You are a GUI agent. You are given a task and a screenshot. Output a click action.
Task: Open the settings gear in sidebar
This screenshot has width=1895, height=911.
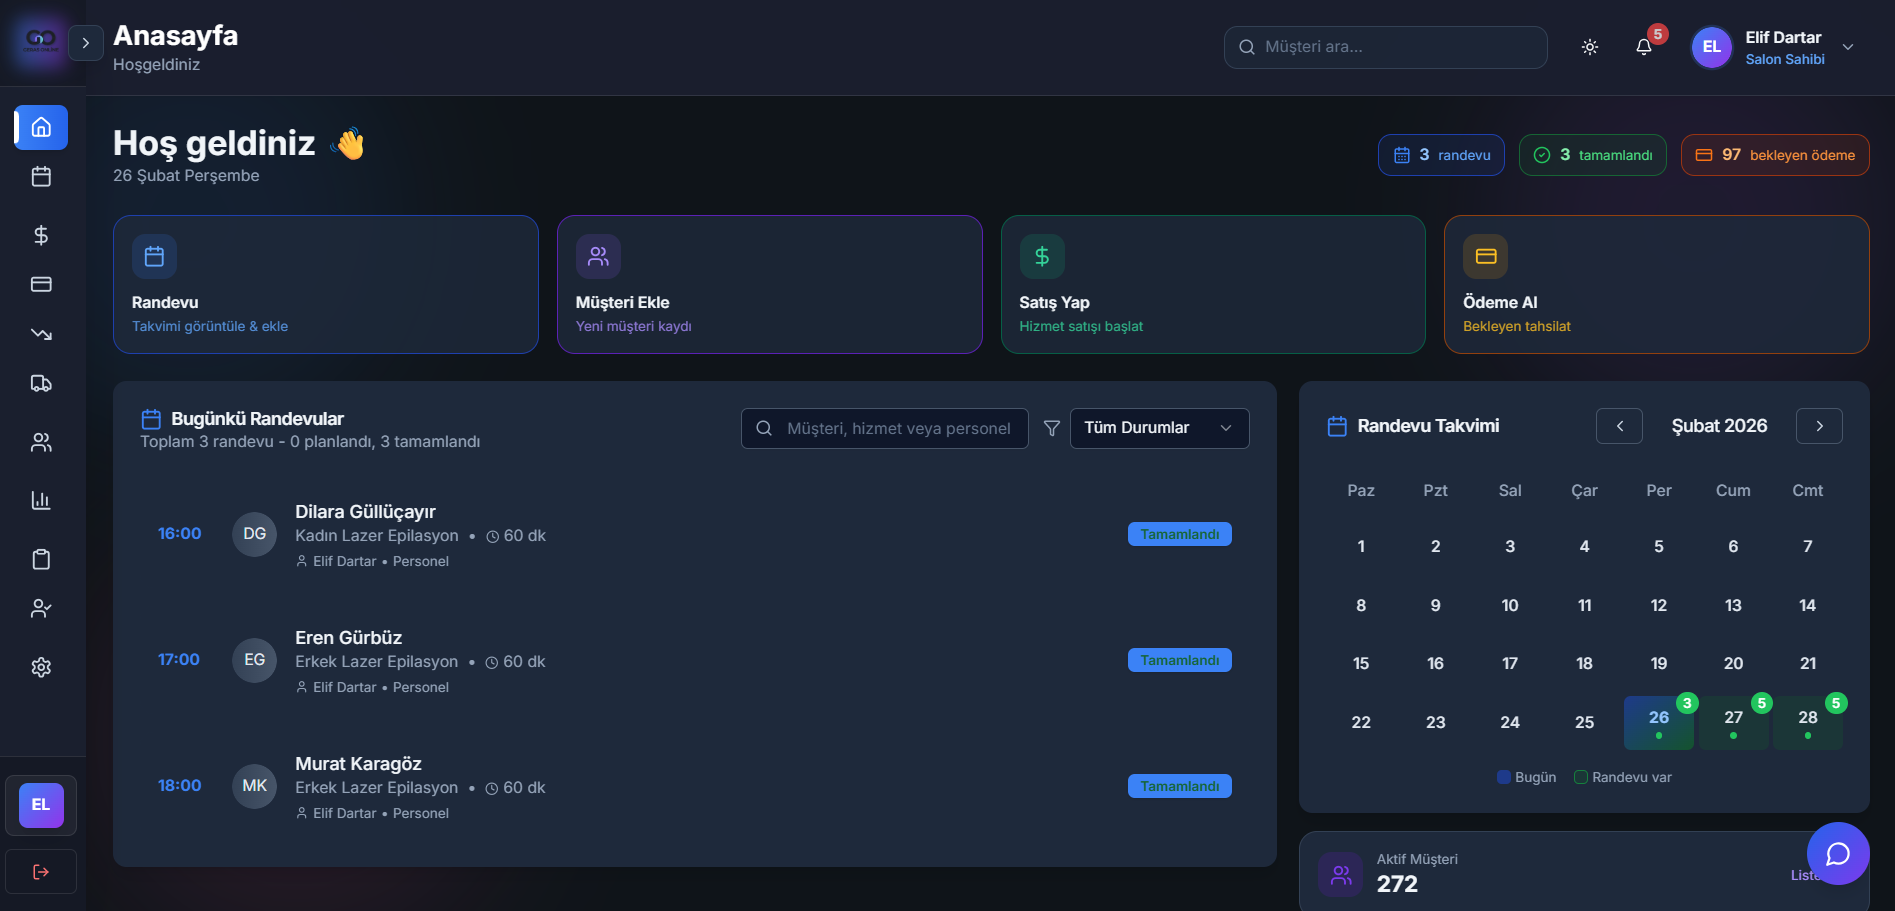pos(41,667)
